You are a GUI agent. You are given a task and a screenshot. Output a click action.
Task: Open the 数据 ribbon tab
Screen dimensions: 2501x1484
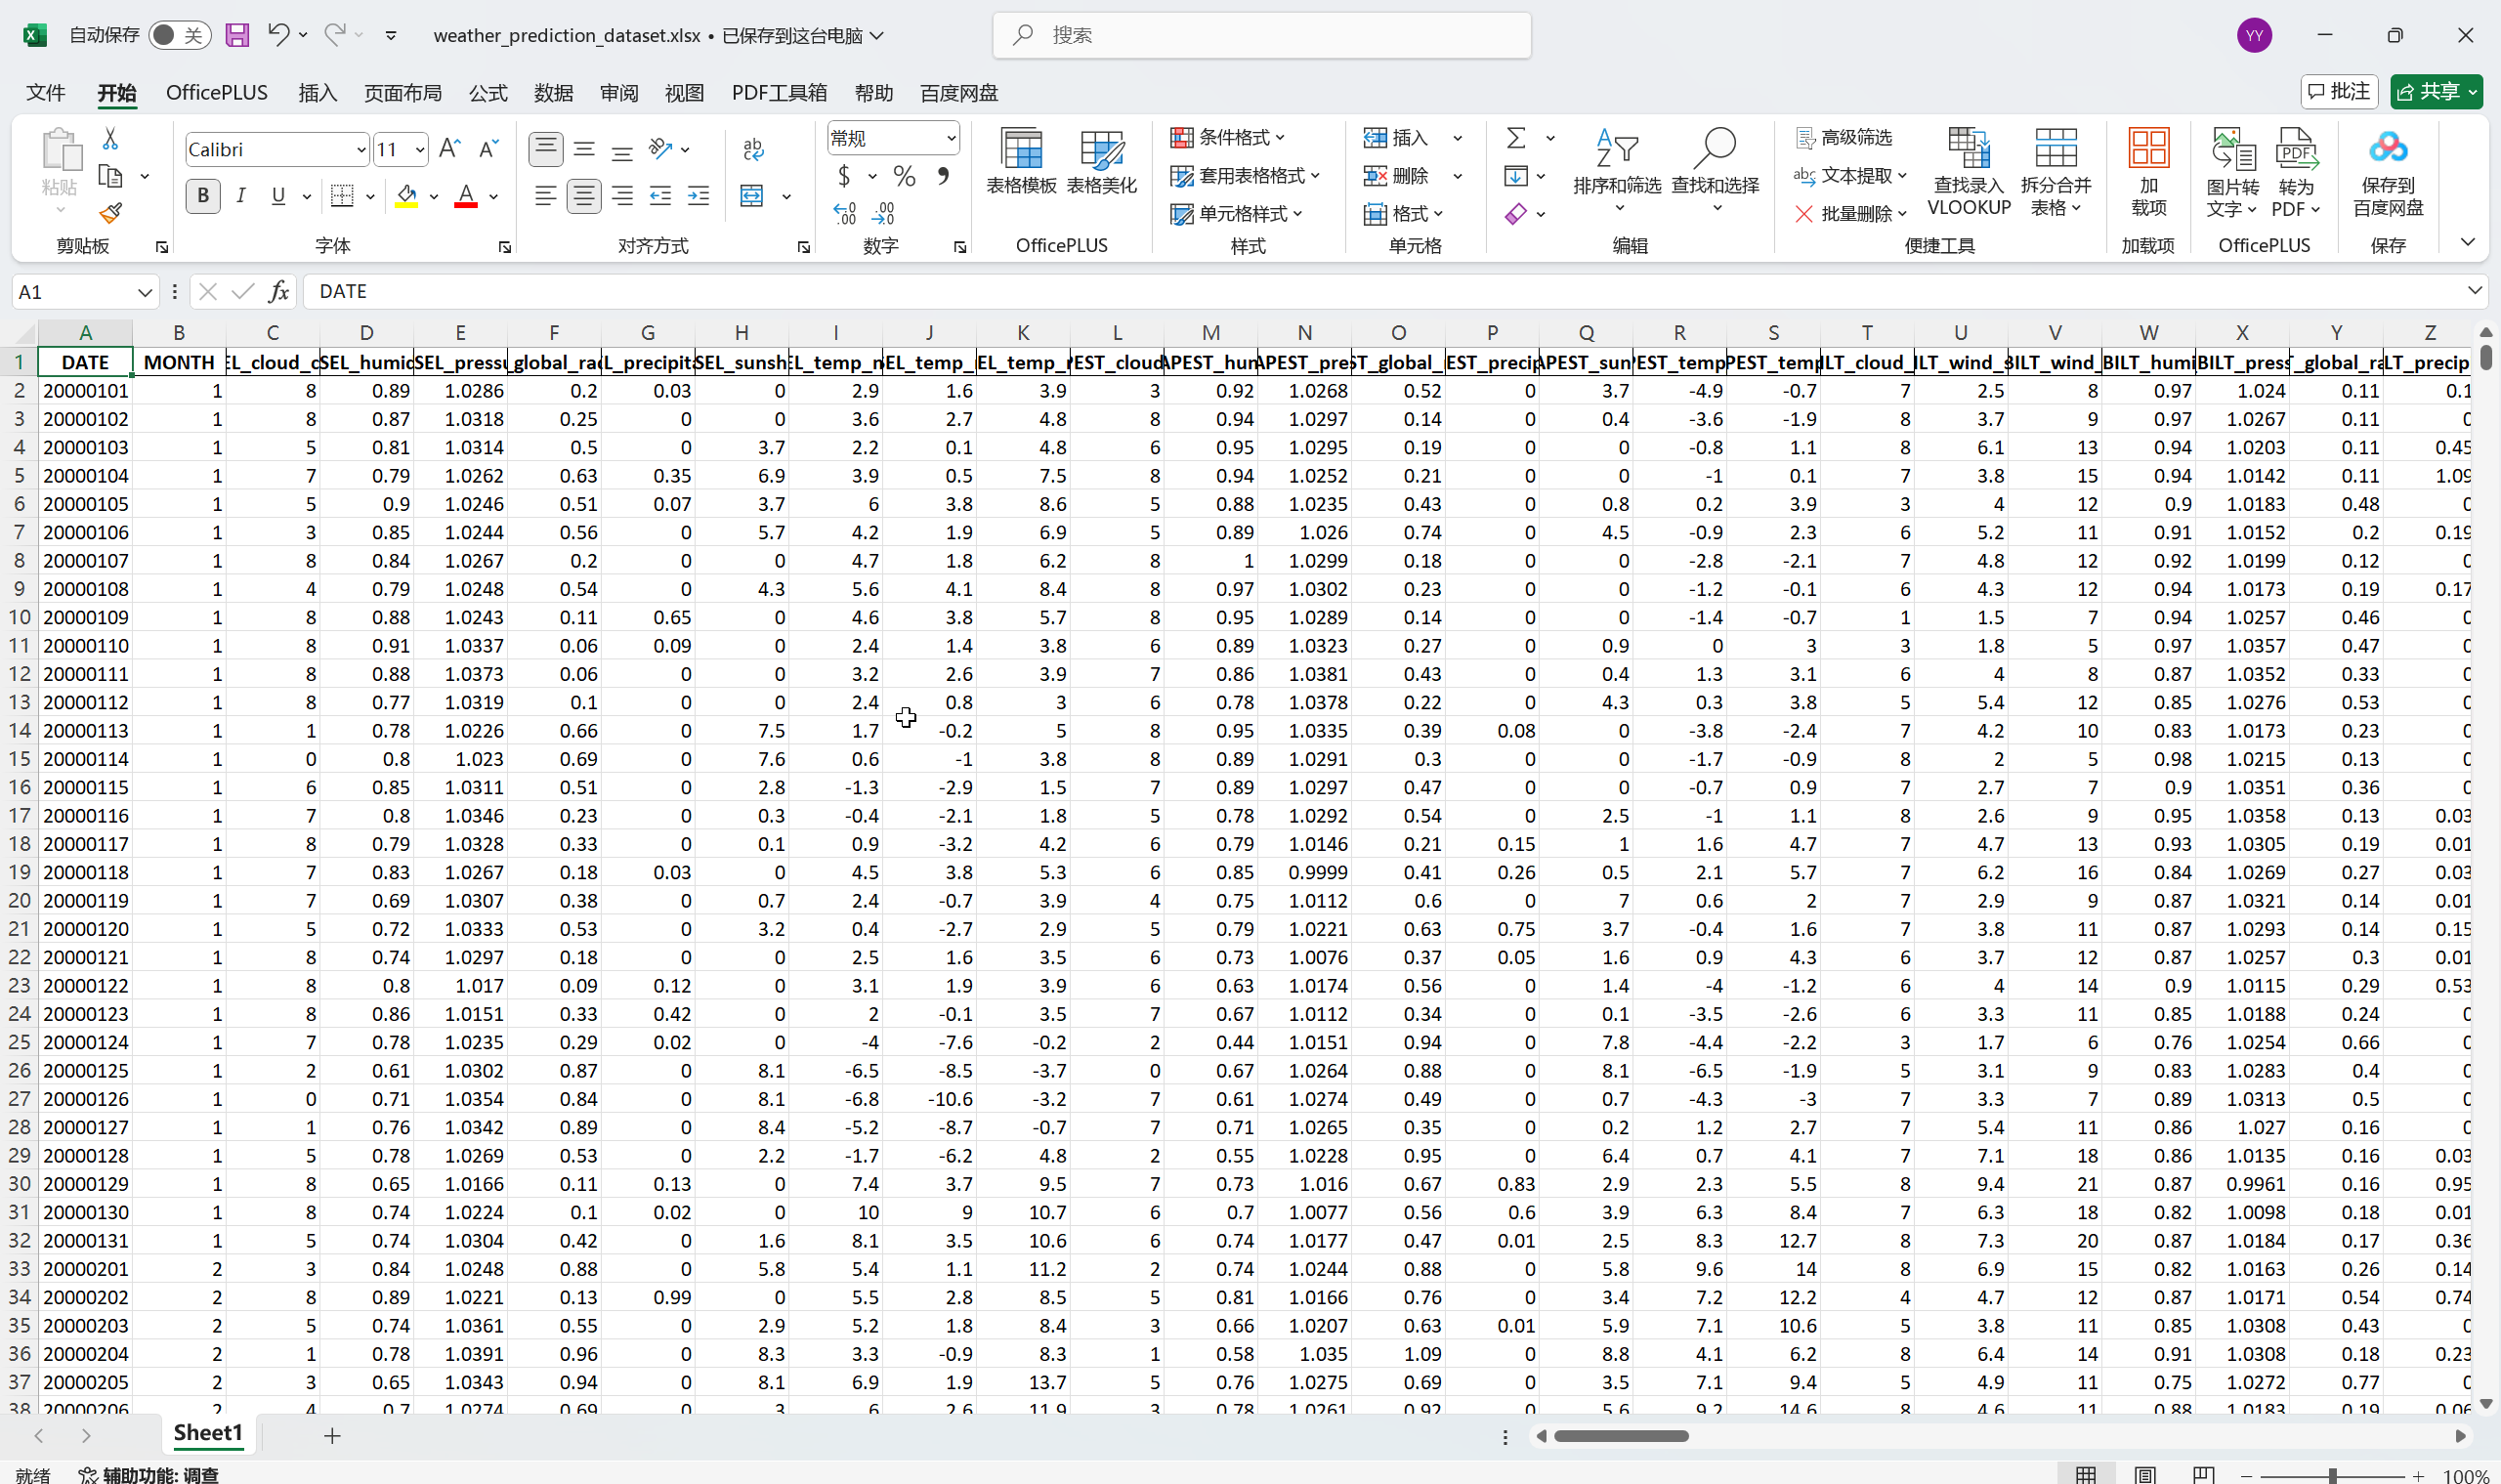point(553,93)
